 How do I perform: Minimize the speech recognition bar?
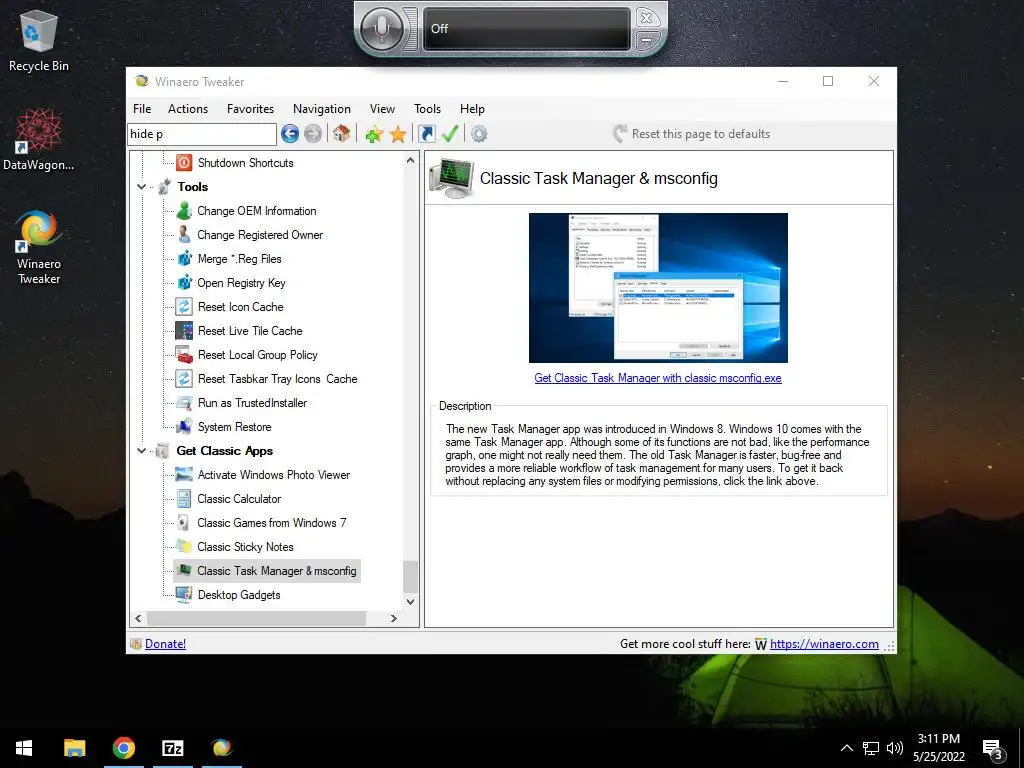pyautogui.click(x=646, y=40)
